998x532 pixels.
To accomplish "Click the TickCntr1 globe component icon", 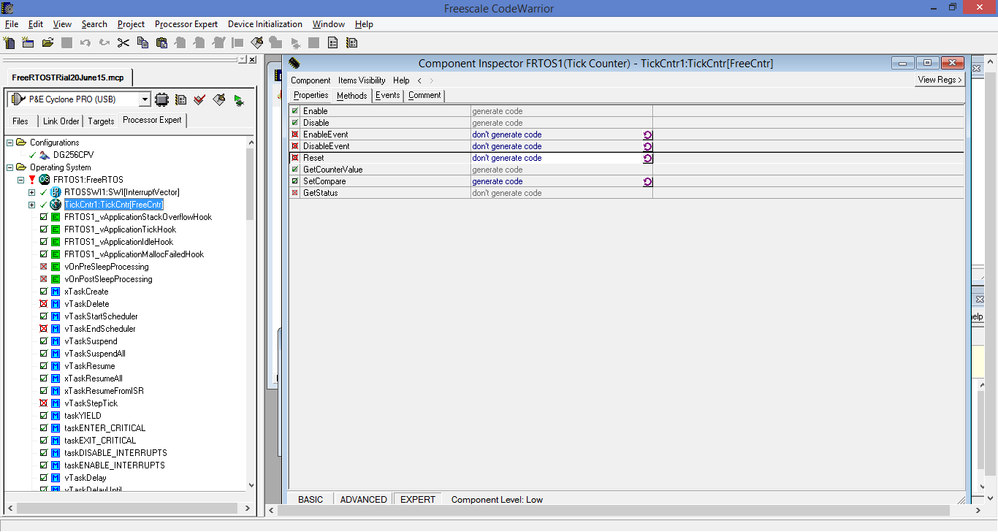I will pyautogui.click(x=55, y=204).
